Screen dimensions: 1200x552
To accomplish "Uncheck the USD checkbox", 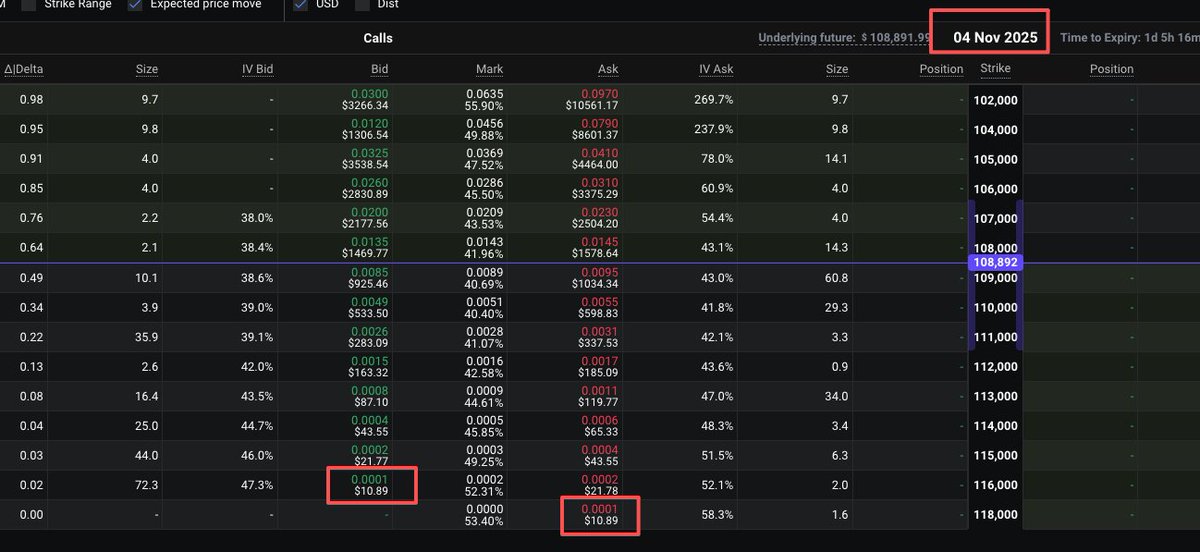I will click(301, 5).
